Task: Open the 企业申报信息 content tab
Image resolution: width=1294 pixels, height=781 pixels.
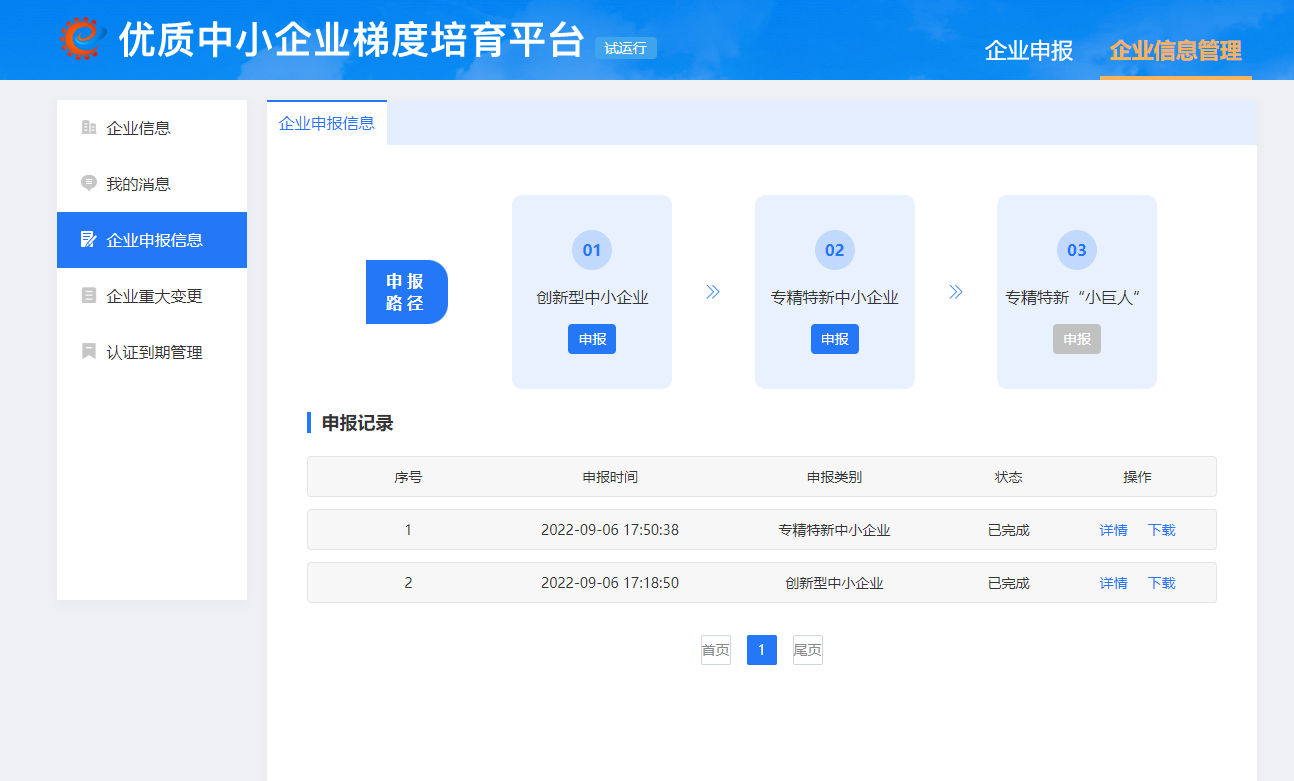Action: [327, 123]
